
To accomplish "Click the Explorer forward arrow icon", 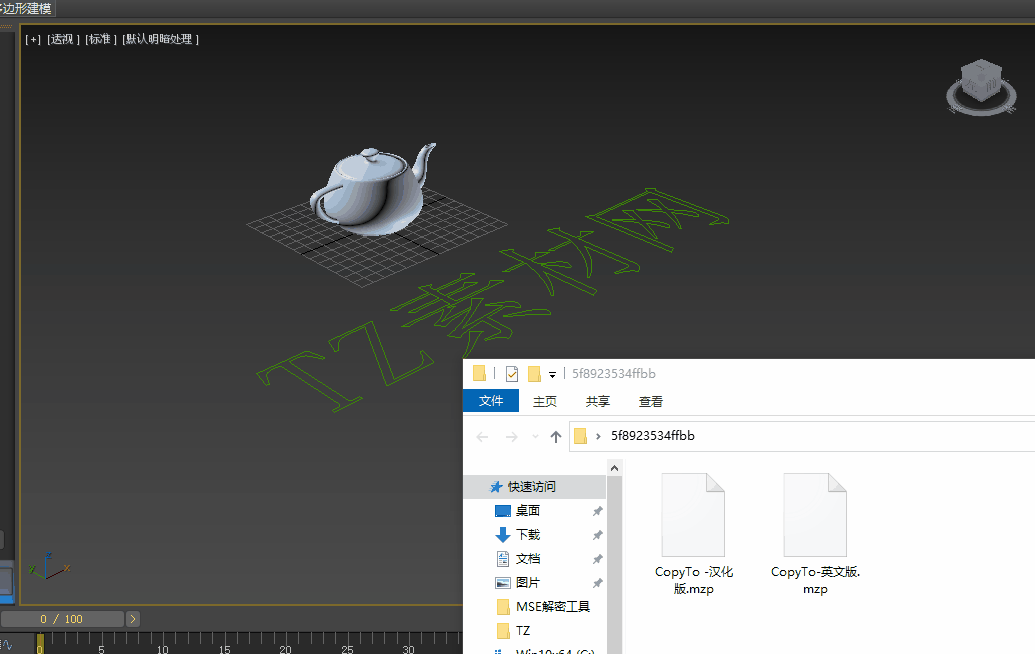I will pyautogui.click(x=511, y=437).
